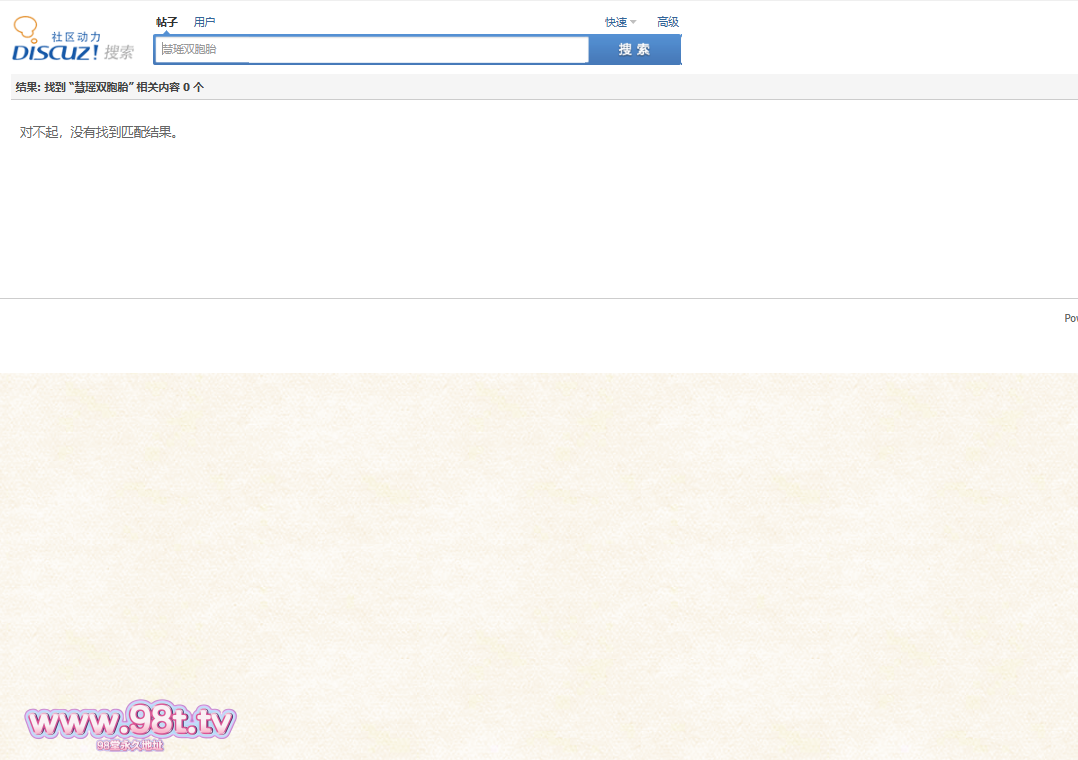Viewport: 1078px width, 760px height.
Task: Click the truncated Powered-by footer text
Action: point(1070,318)
